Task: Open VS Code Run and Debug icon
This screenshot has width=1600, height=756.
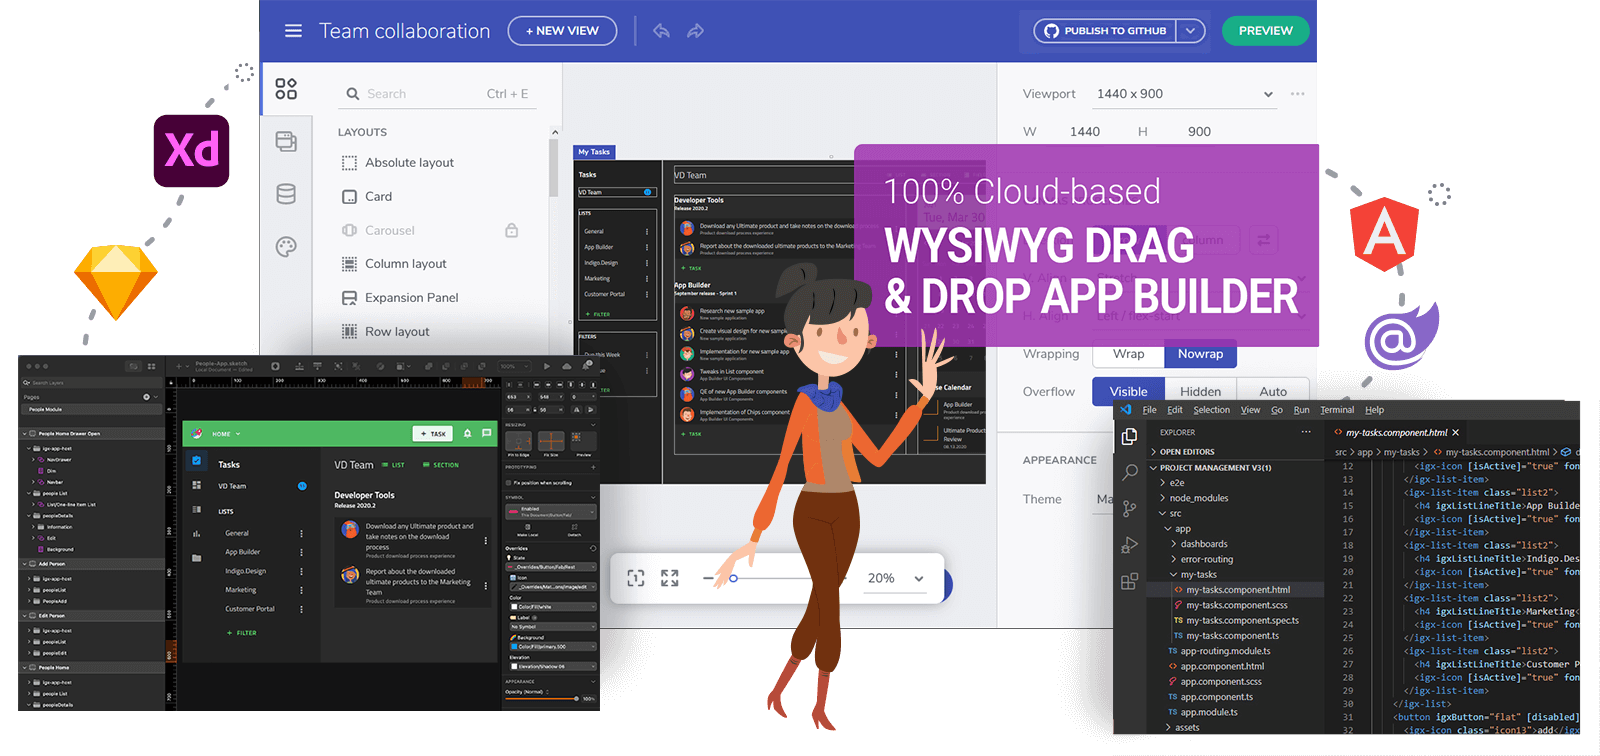Action: click(x=1129, y=545)
